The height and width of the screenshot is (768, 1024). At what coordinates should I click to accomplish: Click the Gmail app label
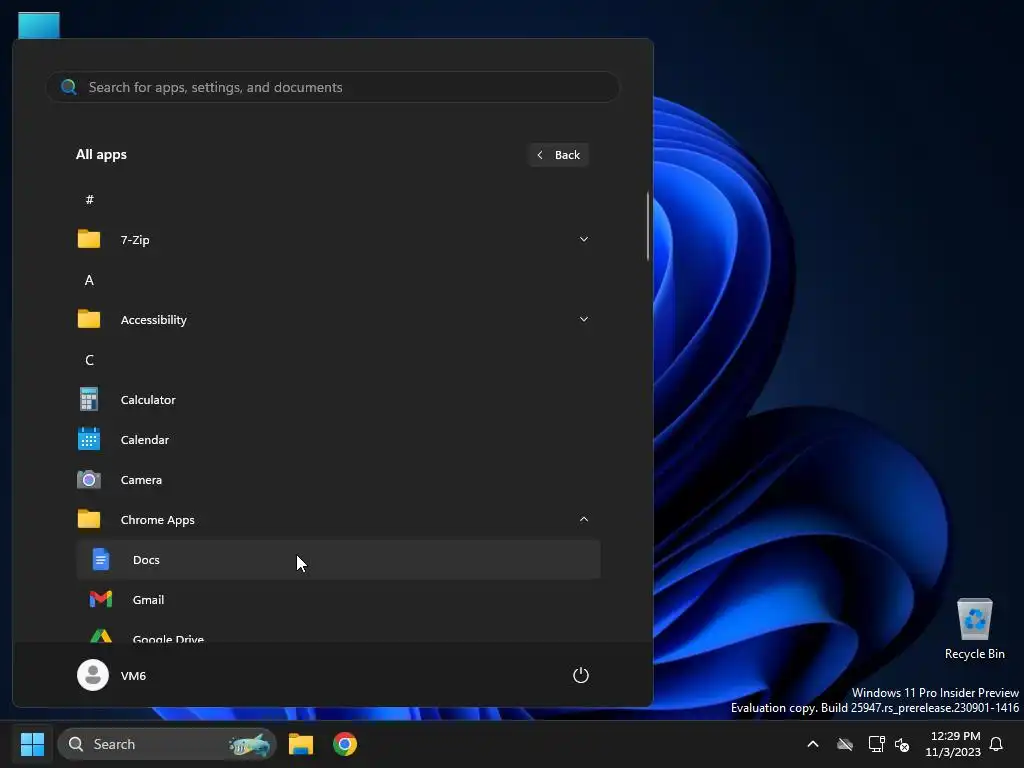[148, 600]
